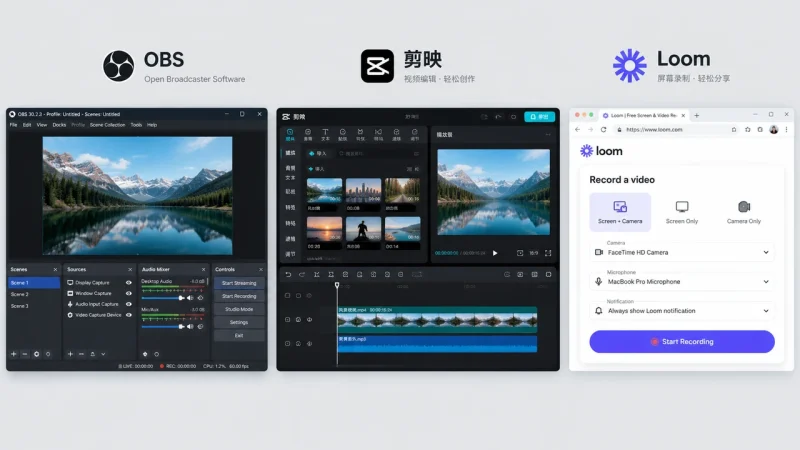The height and width of the screenshot is (450, 800).
Task: Hide Audio Input Capture via eye icon
Action: pos(129,304)
